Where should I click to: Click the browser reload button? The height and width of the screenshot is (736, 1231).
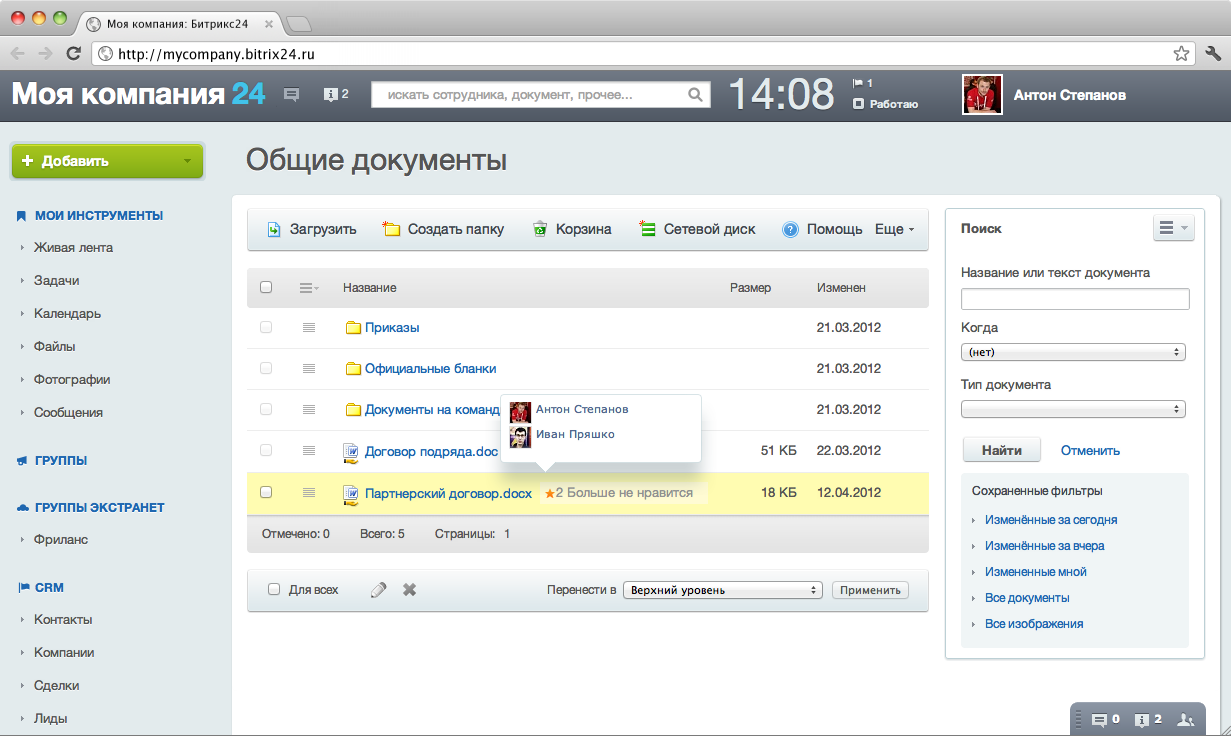click(x=73, y=54)
